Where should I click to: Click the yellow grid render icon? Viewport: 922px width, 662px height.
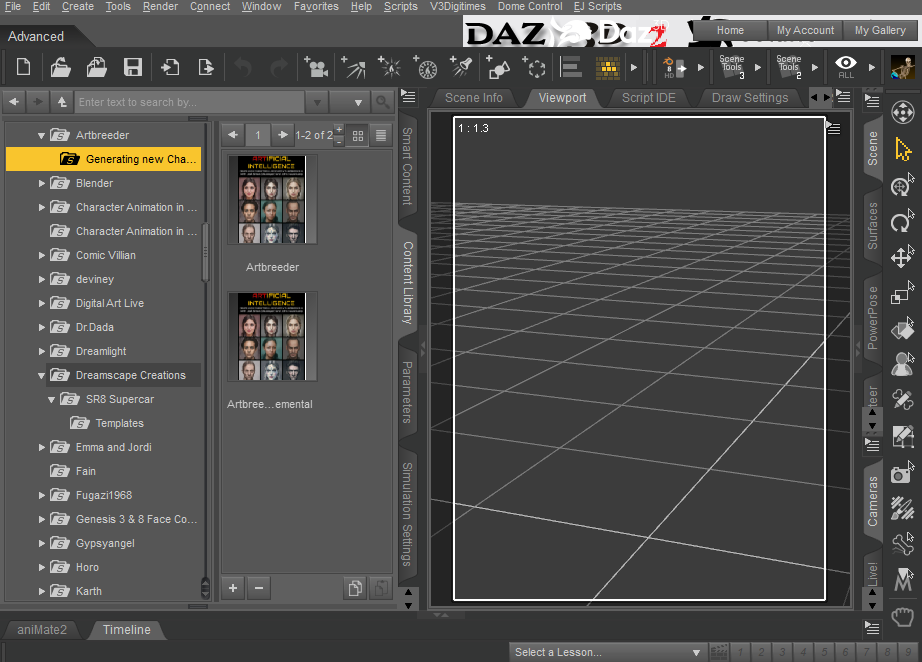click(607, 67)
